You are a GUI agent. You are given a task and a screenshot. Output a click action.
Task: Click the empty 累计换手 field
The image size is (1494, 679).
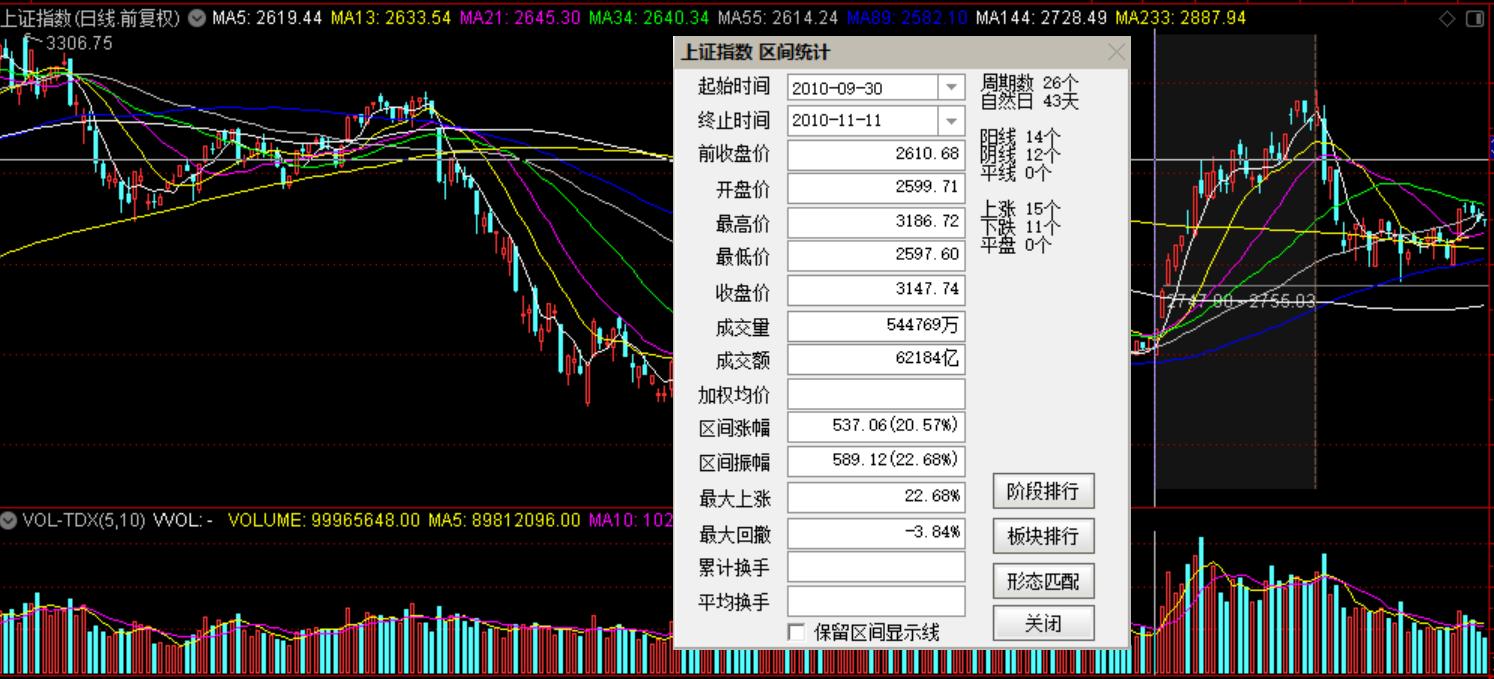[x=876, y=567]
